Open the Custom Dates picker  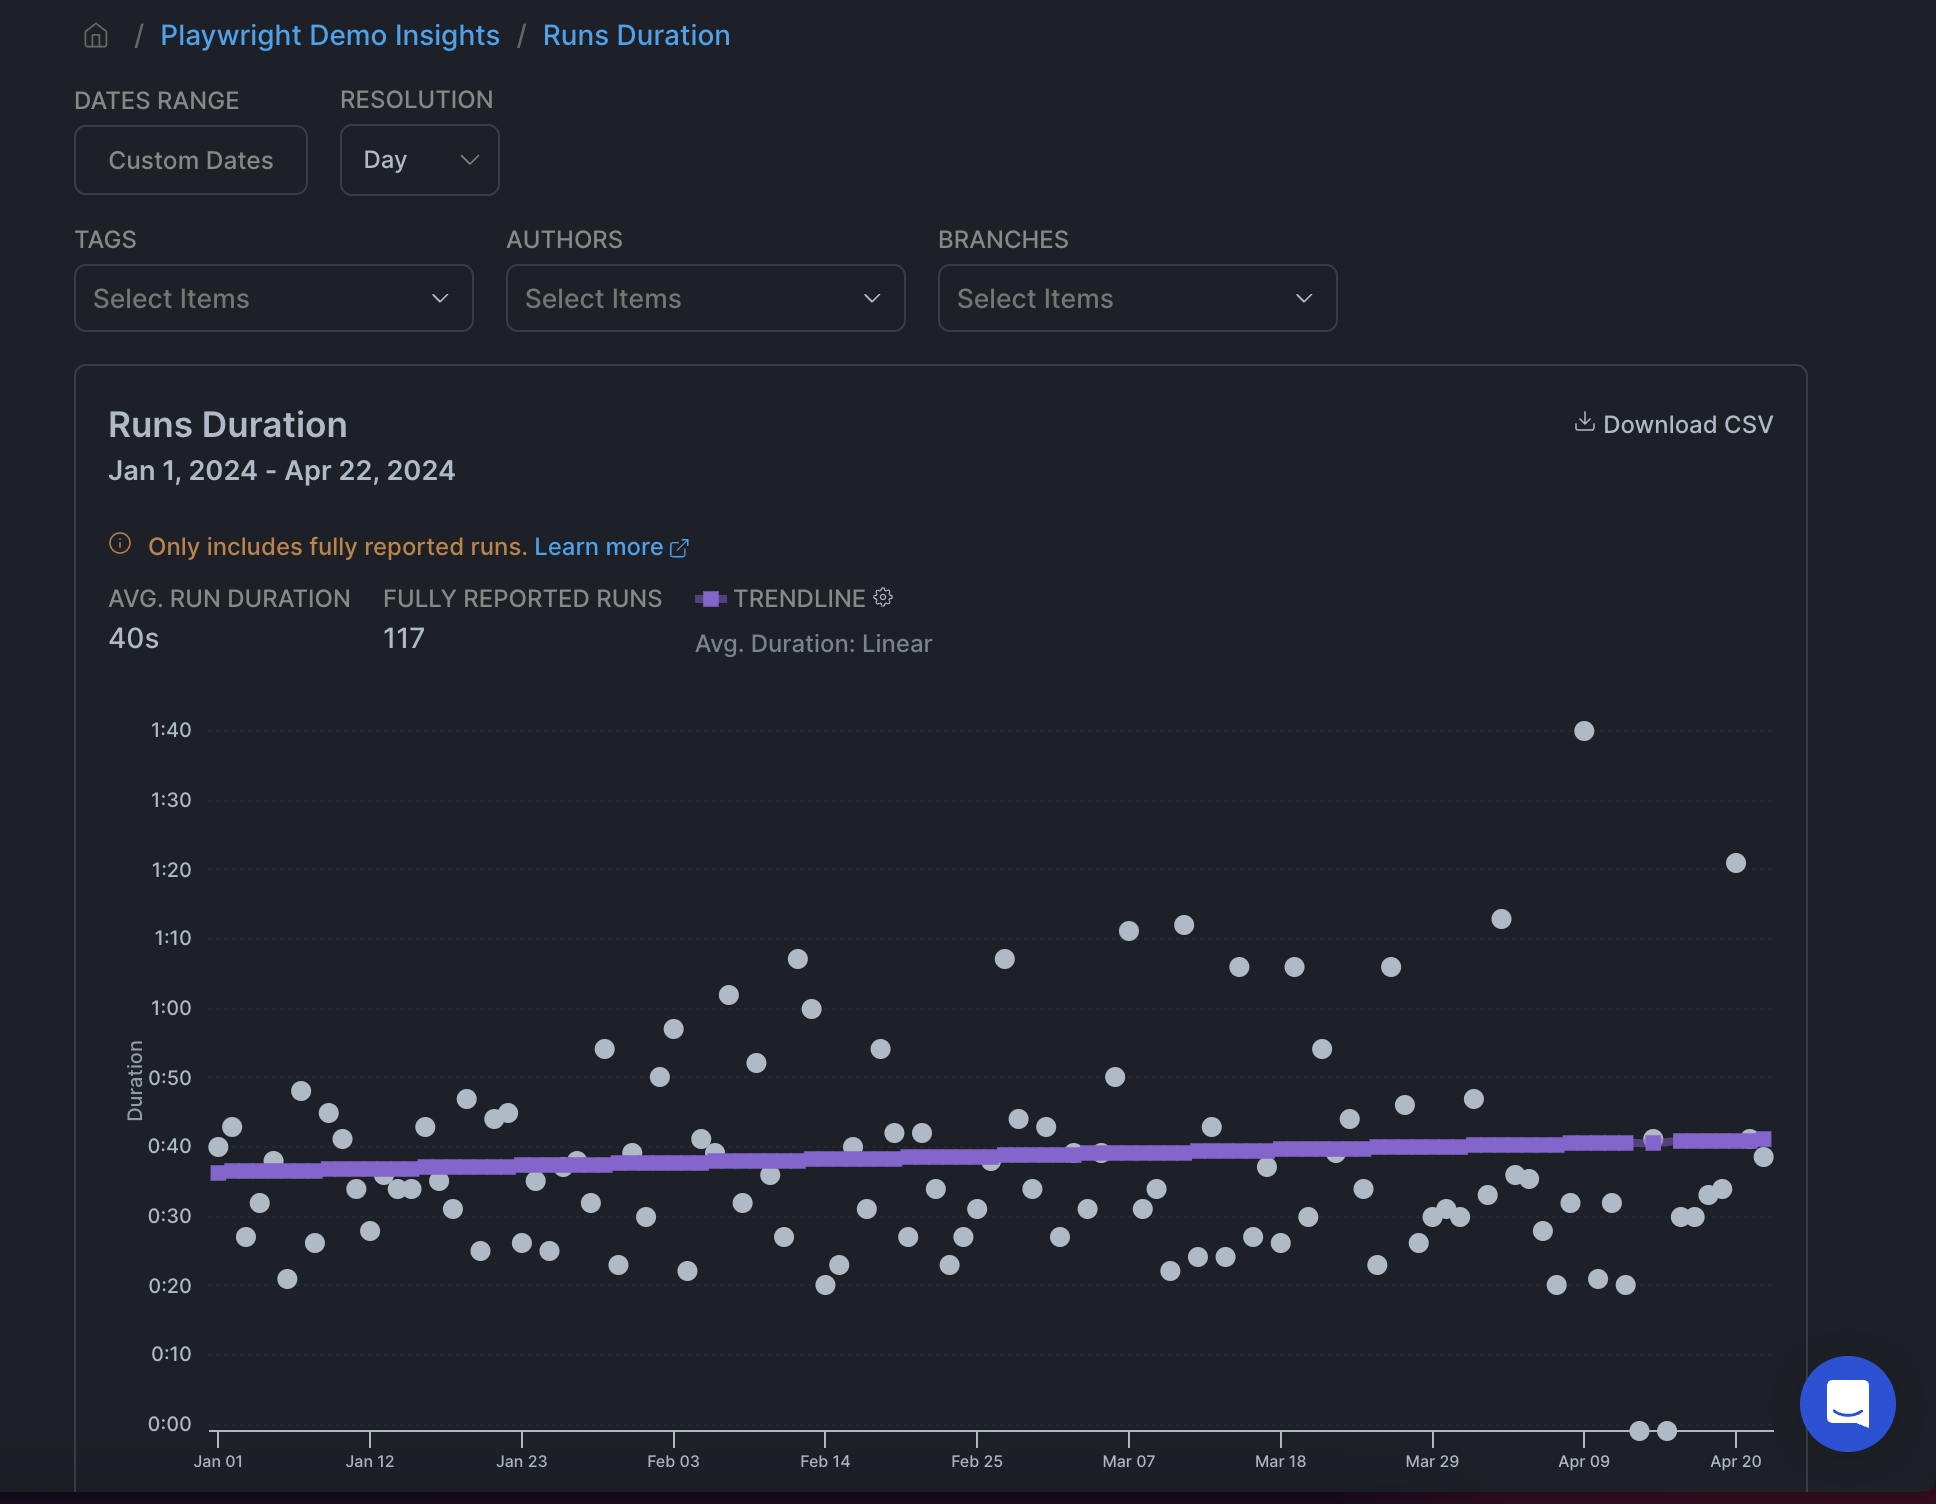click(190, 159)
